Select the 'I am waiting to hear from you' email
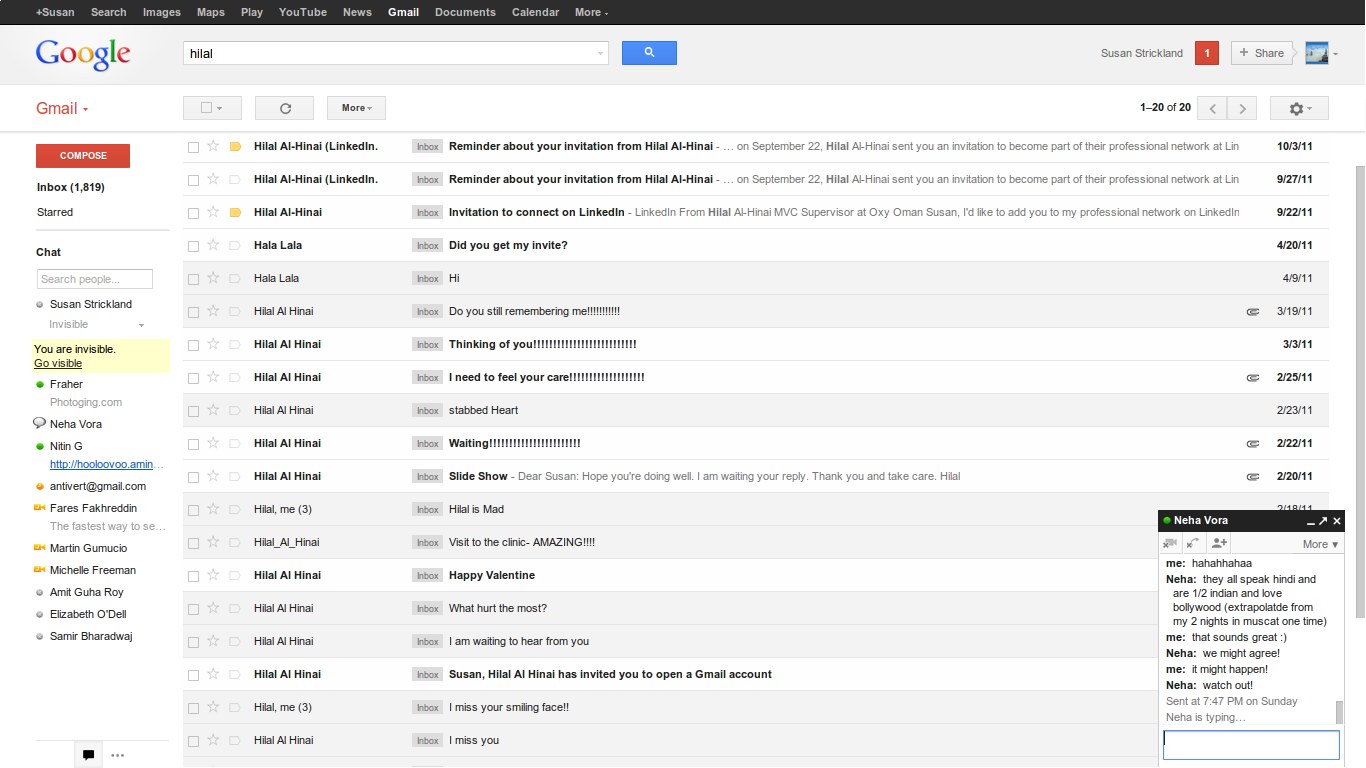The width and height of the screenshot is (1366, 768). pos(193,641)
